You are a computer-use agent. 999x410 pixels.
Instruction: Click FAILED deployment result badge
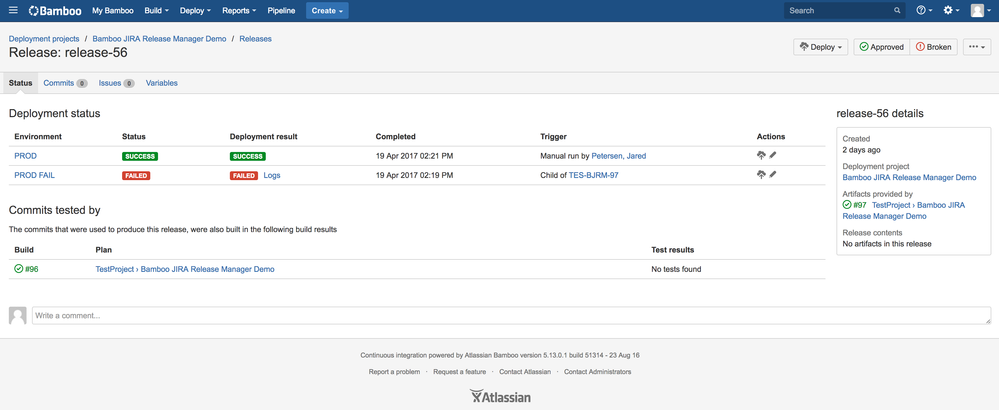click(244, 176)
